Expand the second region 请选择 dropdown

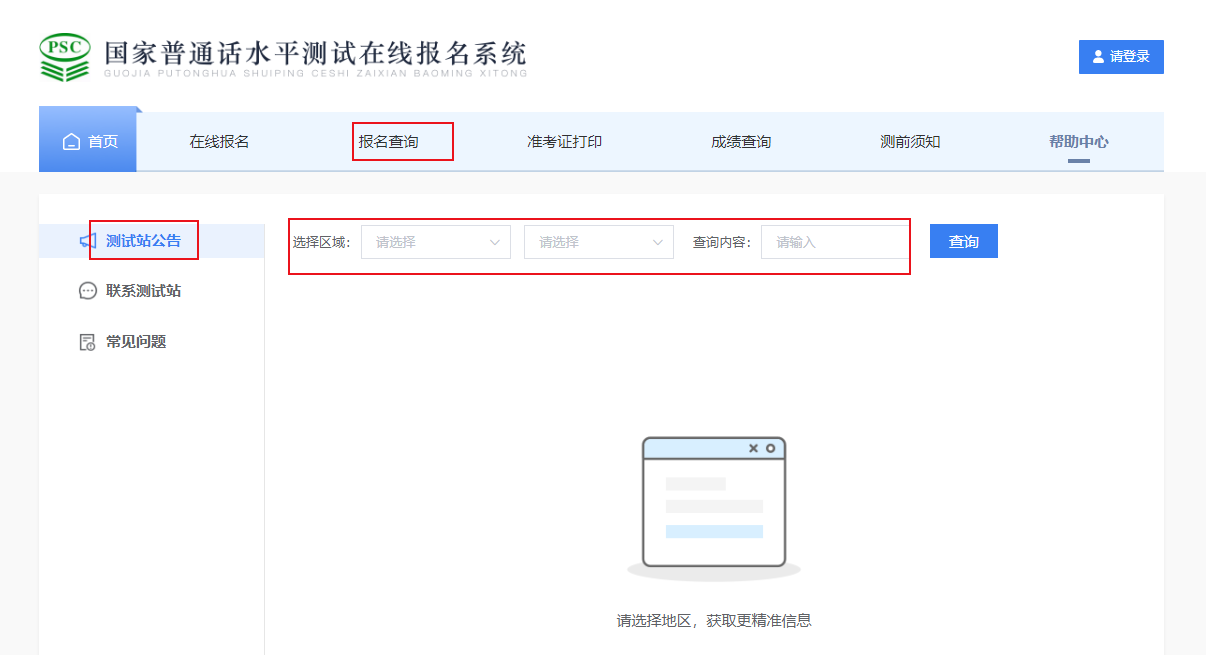[x=599, y=242]
